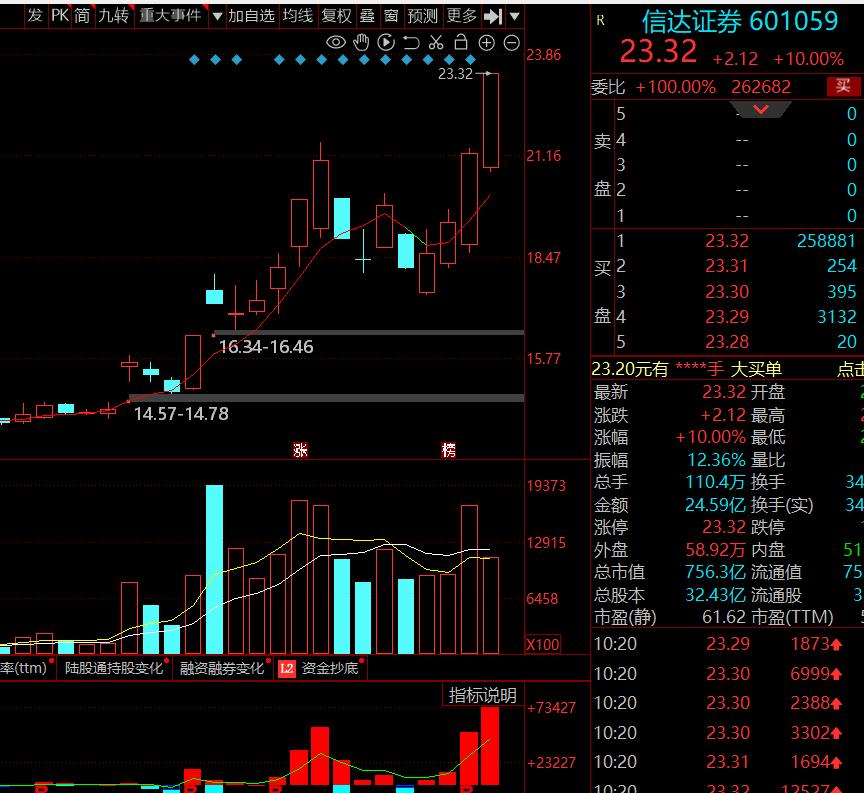Image resolution: width=864 pixels, height=793 pixels.
Task: Zoom out of the K-line chart
Action: 511,43
